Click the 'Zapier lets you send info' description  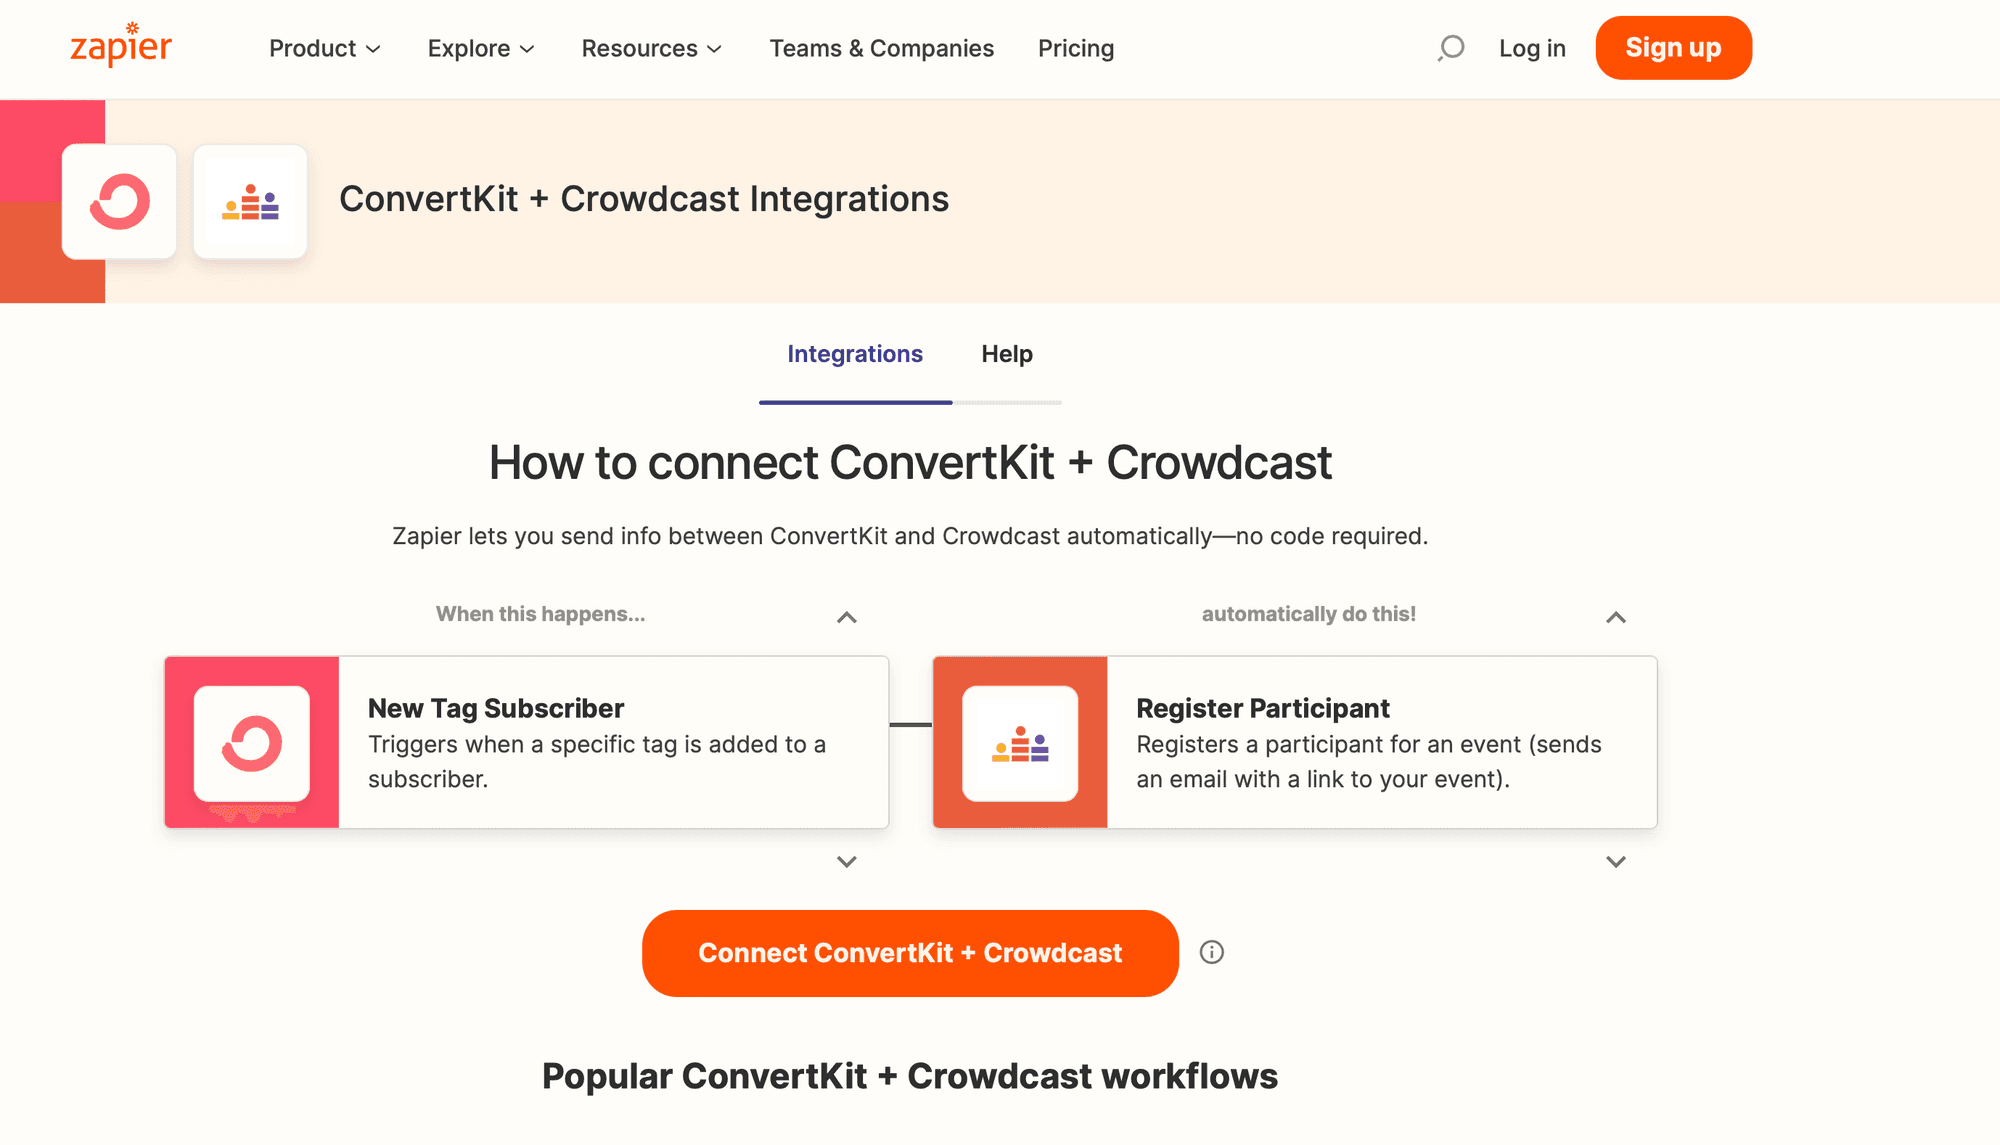tap(910, 536)
